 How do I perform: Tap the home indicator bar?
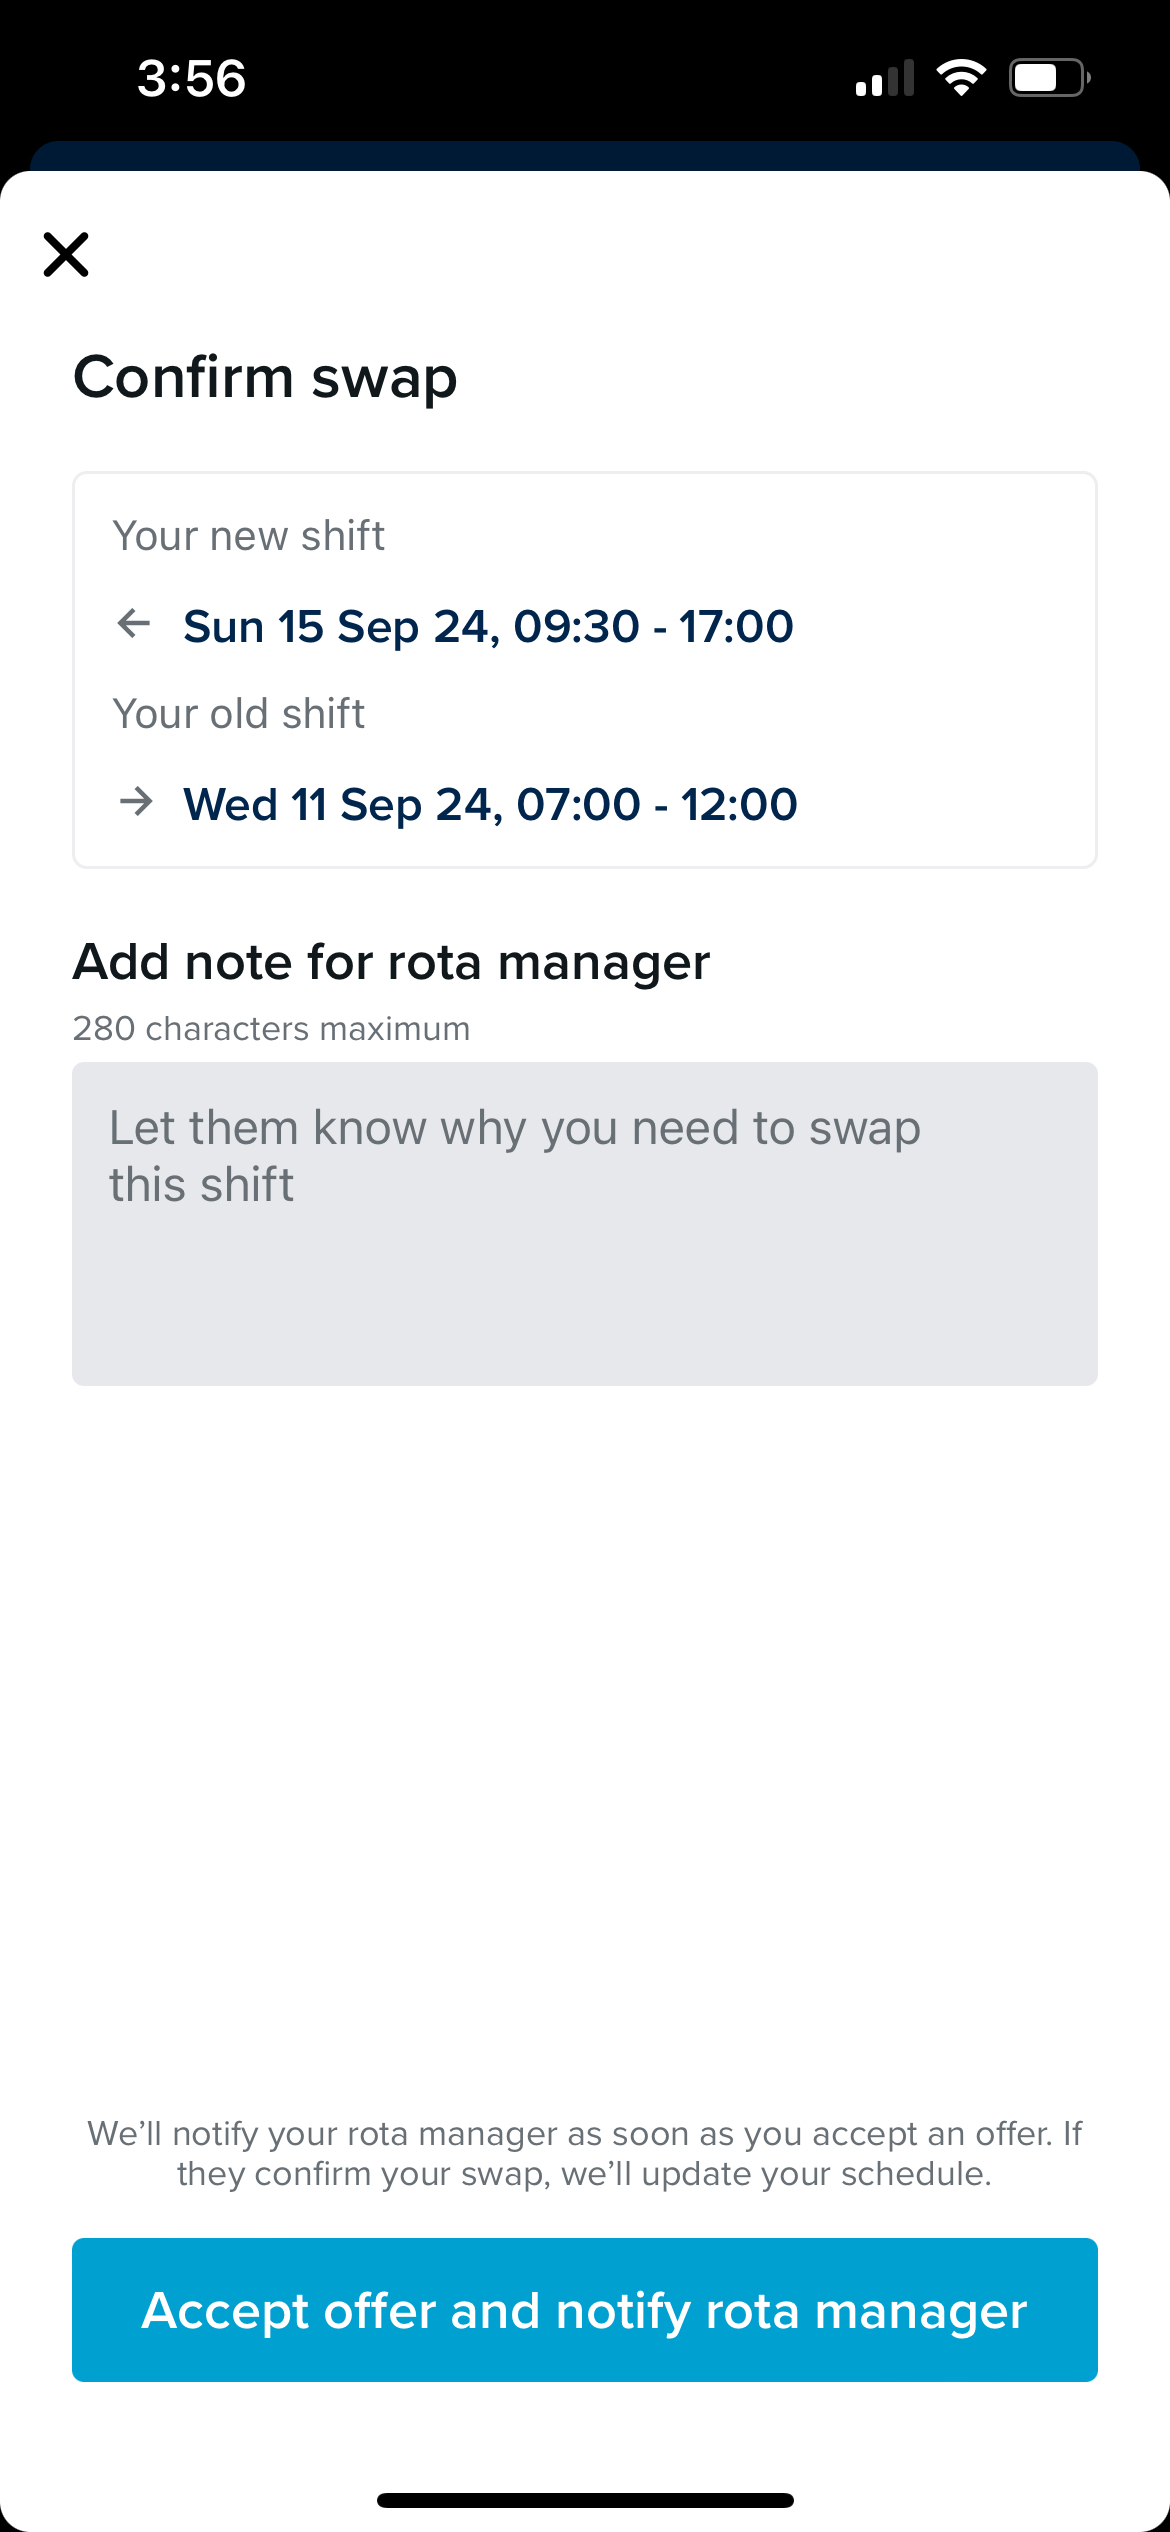pyautogui.click(x=585, y=2500)
